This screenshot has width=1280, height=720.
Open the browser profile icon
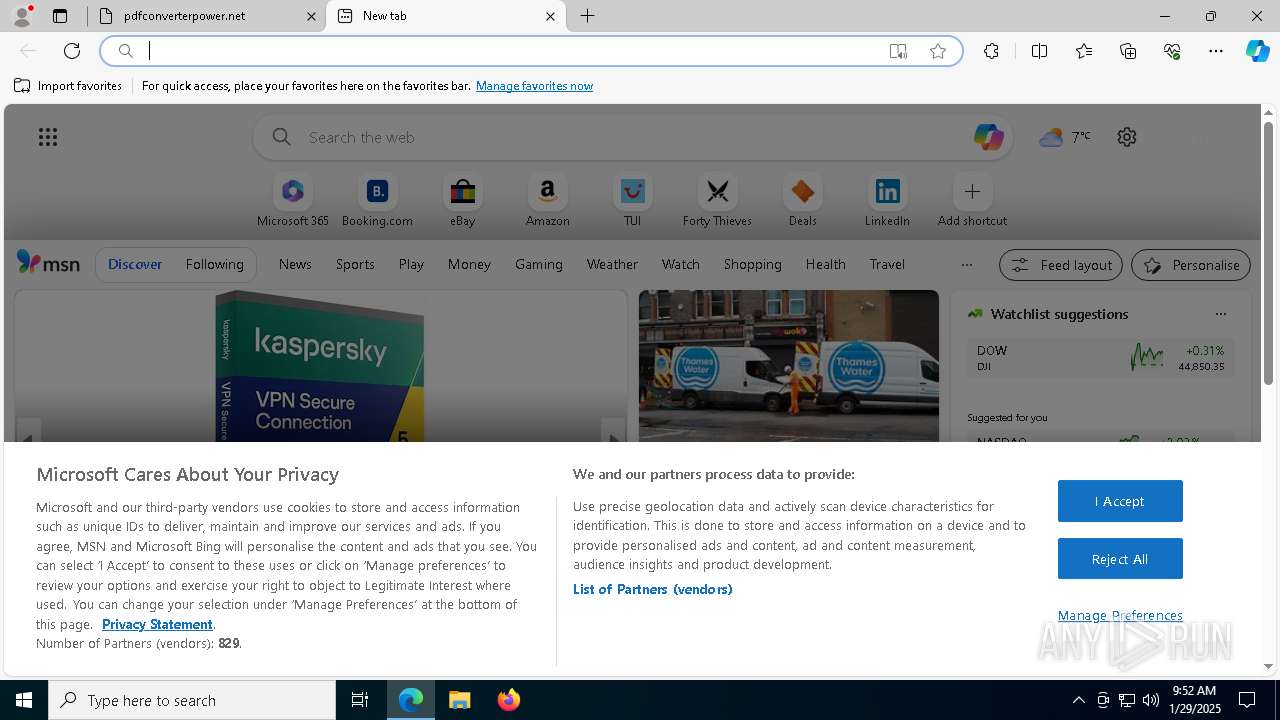tap(22, 15)
